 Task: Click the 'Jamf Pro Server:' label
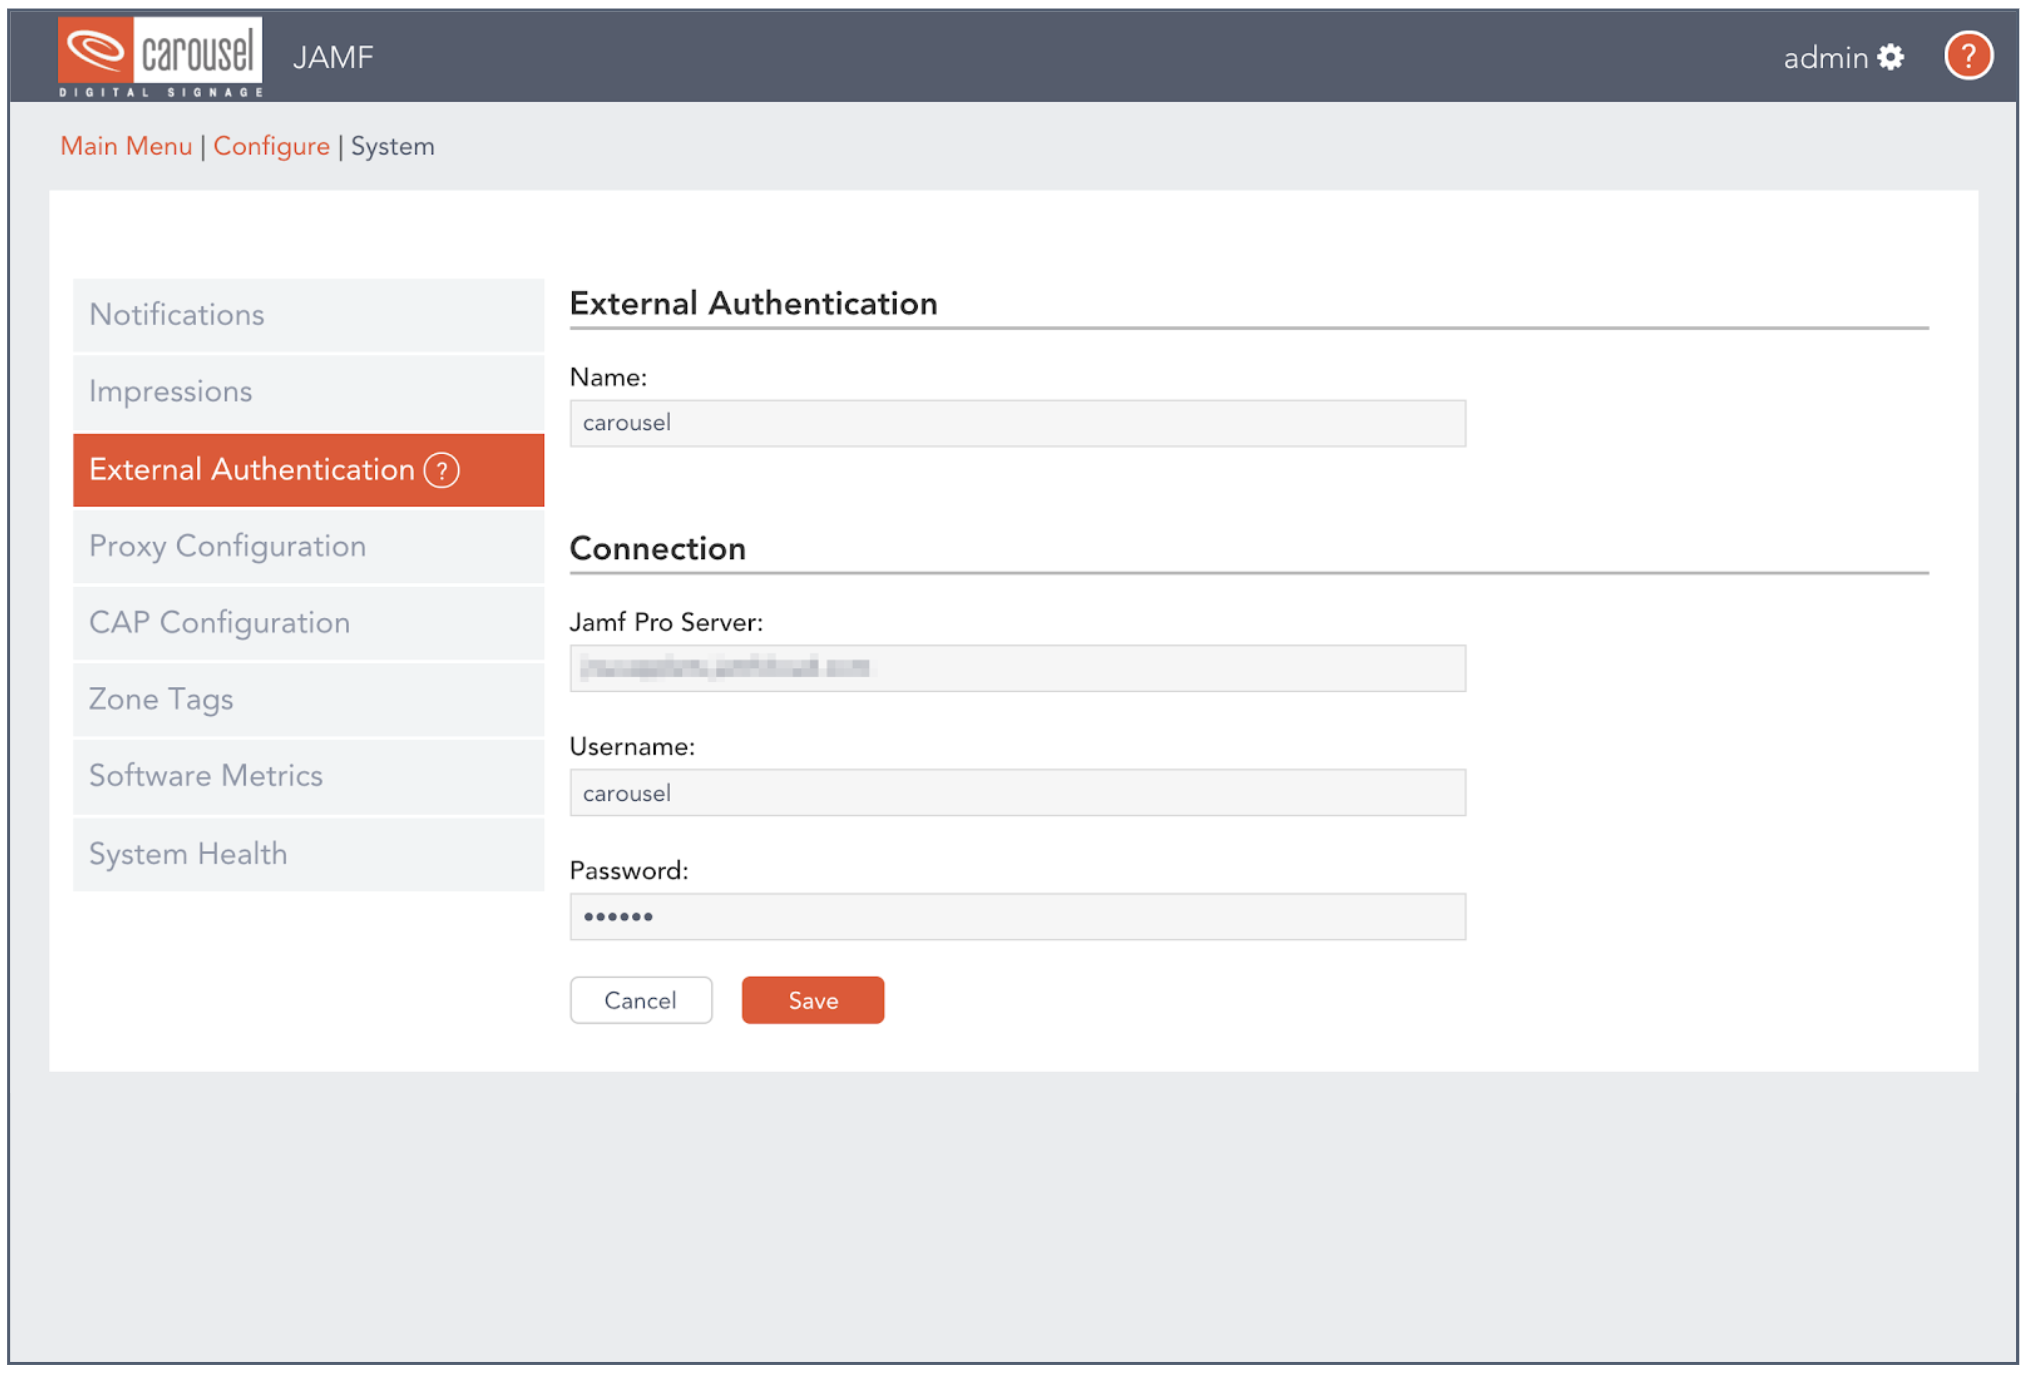(666, 622)
